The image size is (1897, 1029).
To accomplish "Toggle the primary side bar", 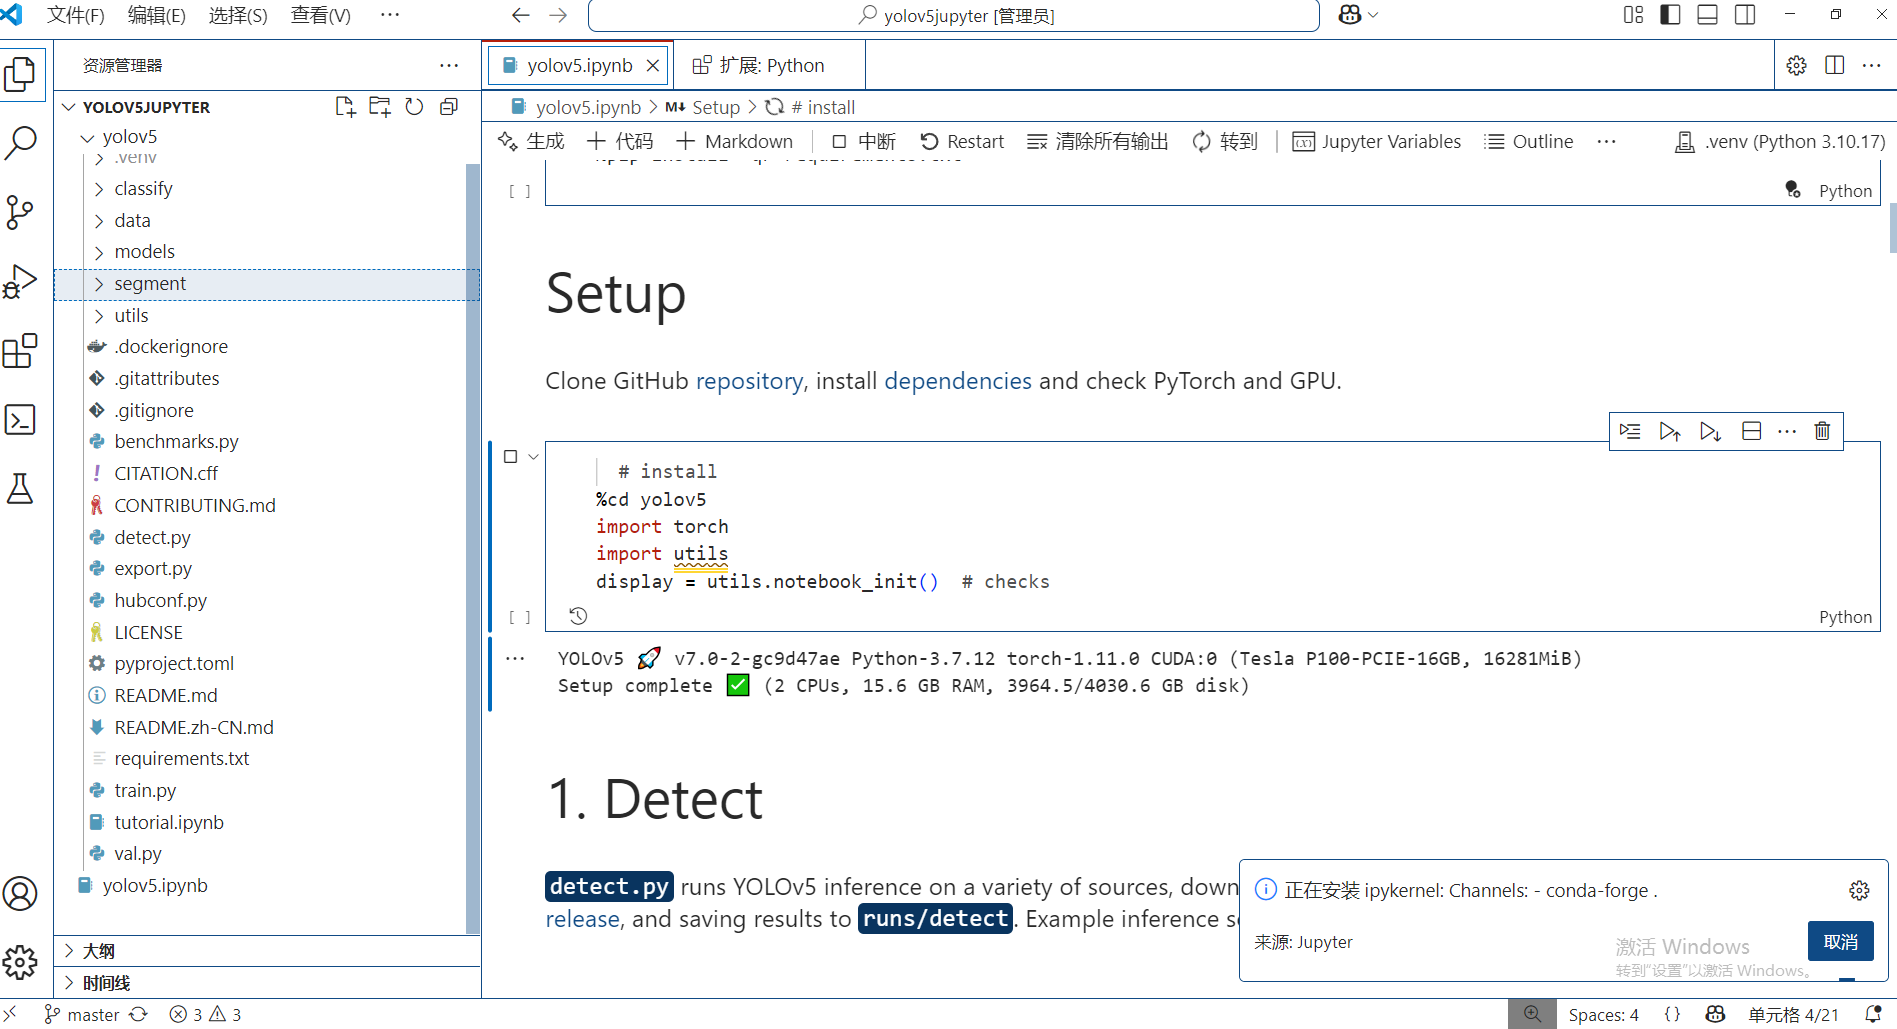I will point(1670,15).
